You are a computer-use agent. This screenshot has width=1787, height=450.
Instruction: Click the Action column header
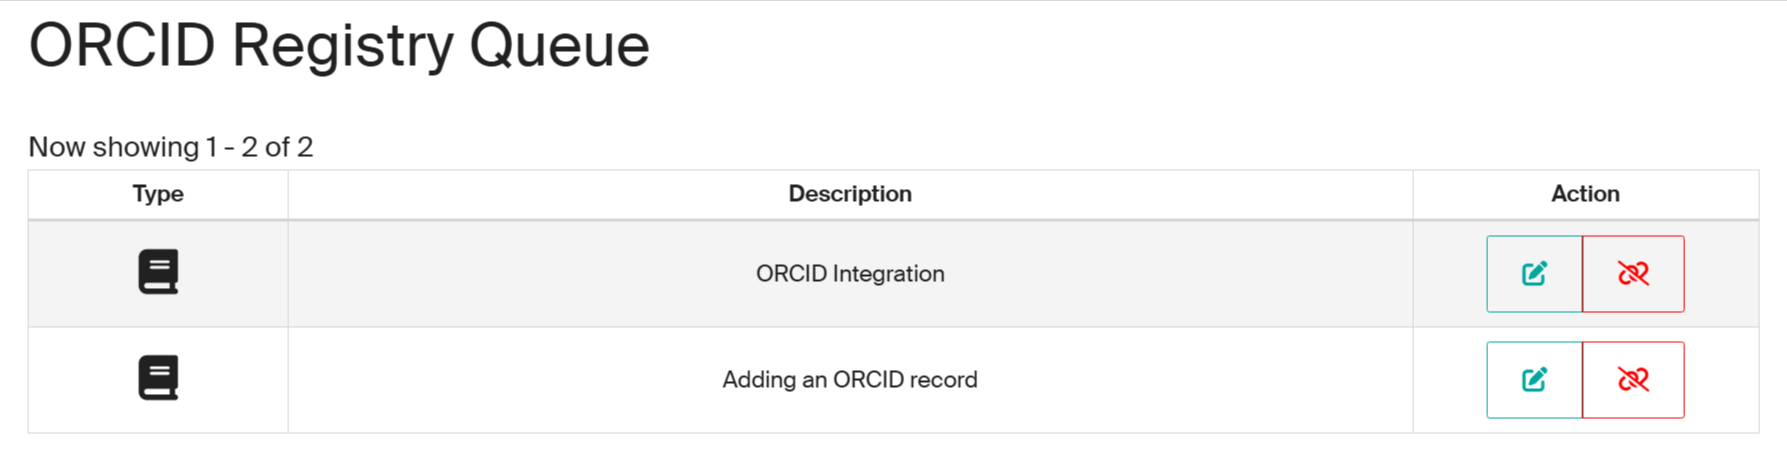pyautogui.click(x=1585, y=194)
